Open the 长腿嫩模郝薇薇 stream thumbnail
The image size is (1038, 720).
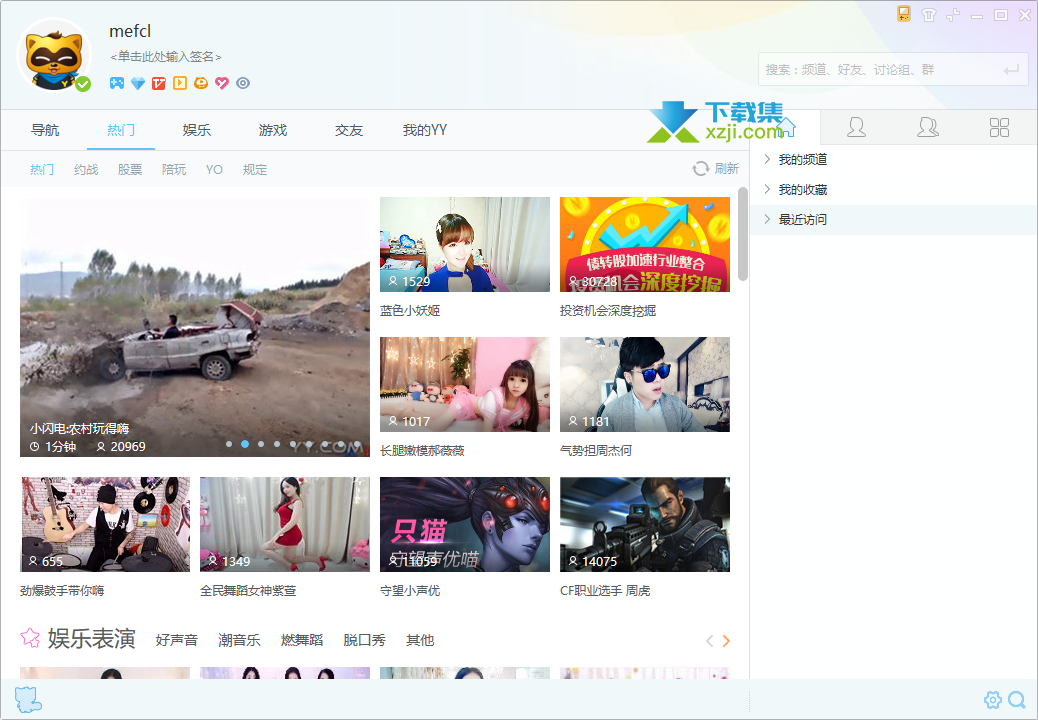click(x=465, y=384)
